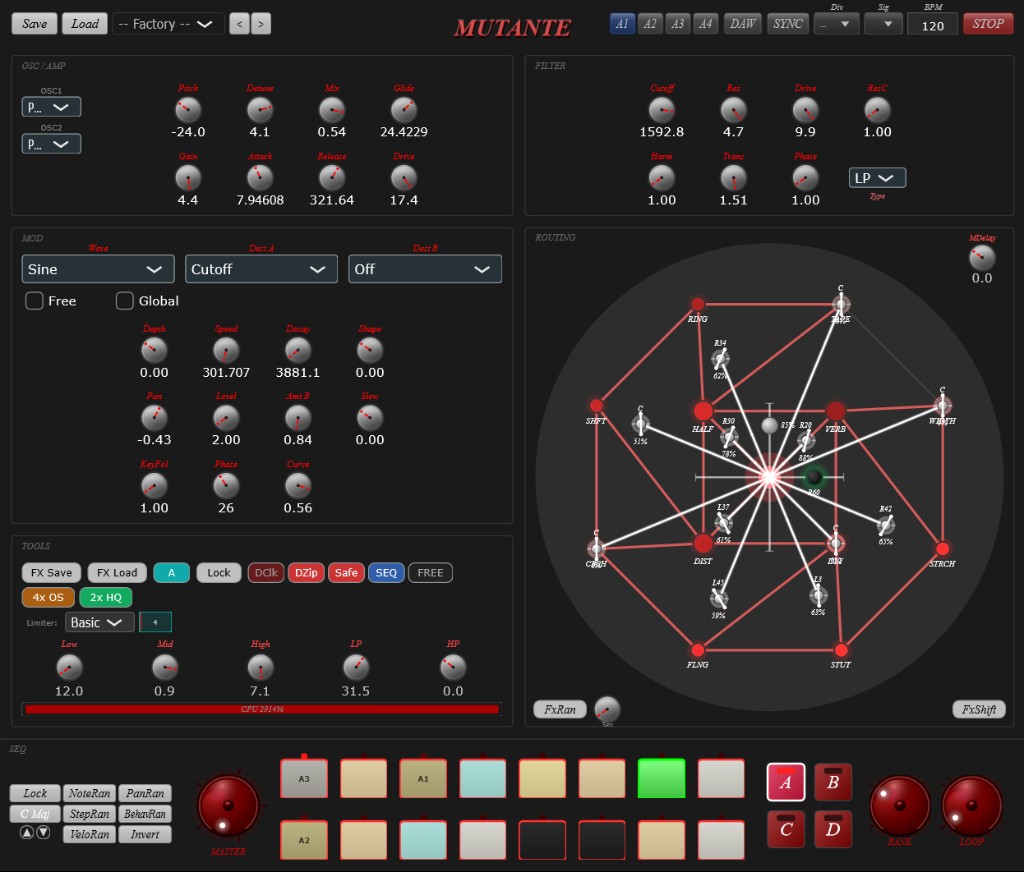Screen dimensions: 1024x872
Task: Click the DIST effect node
Action: click(703, 545)
